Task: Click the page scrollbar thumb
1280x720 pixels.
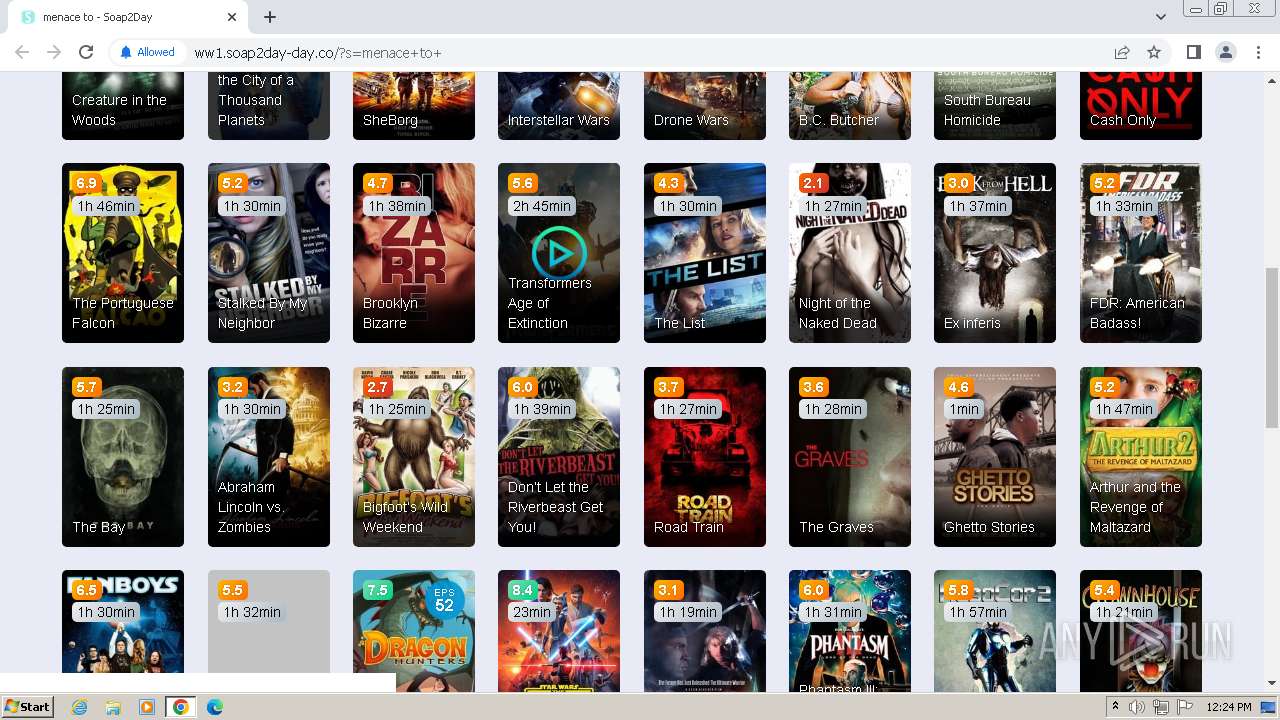Action: click(1271, 348)
